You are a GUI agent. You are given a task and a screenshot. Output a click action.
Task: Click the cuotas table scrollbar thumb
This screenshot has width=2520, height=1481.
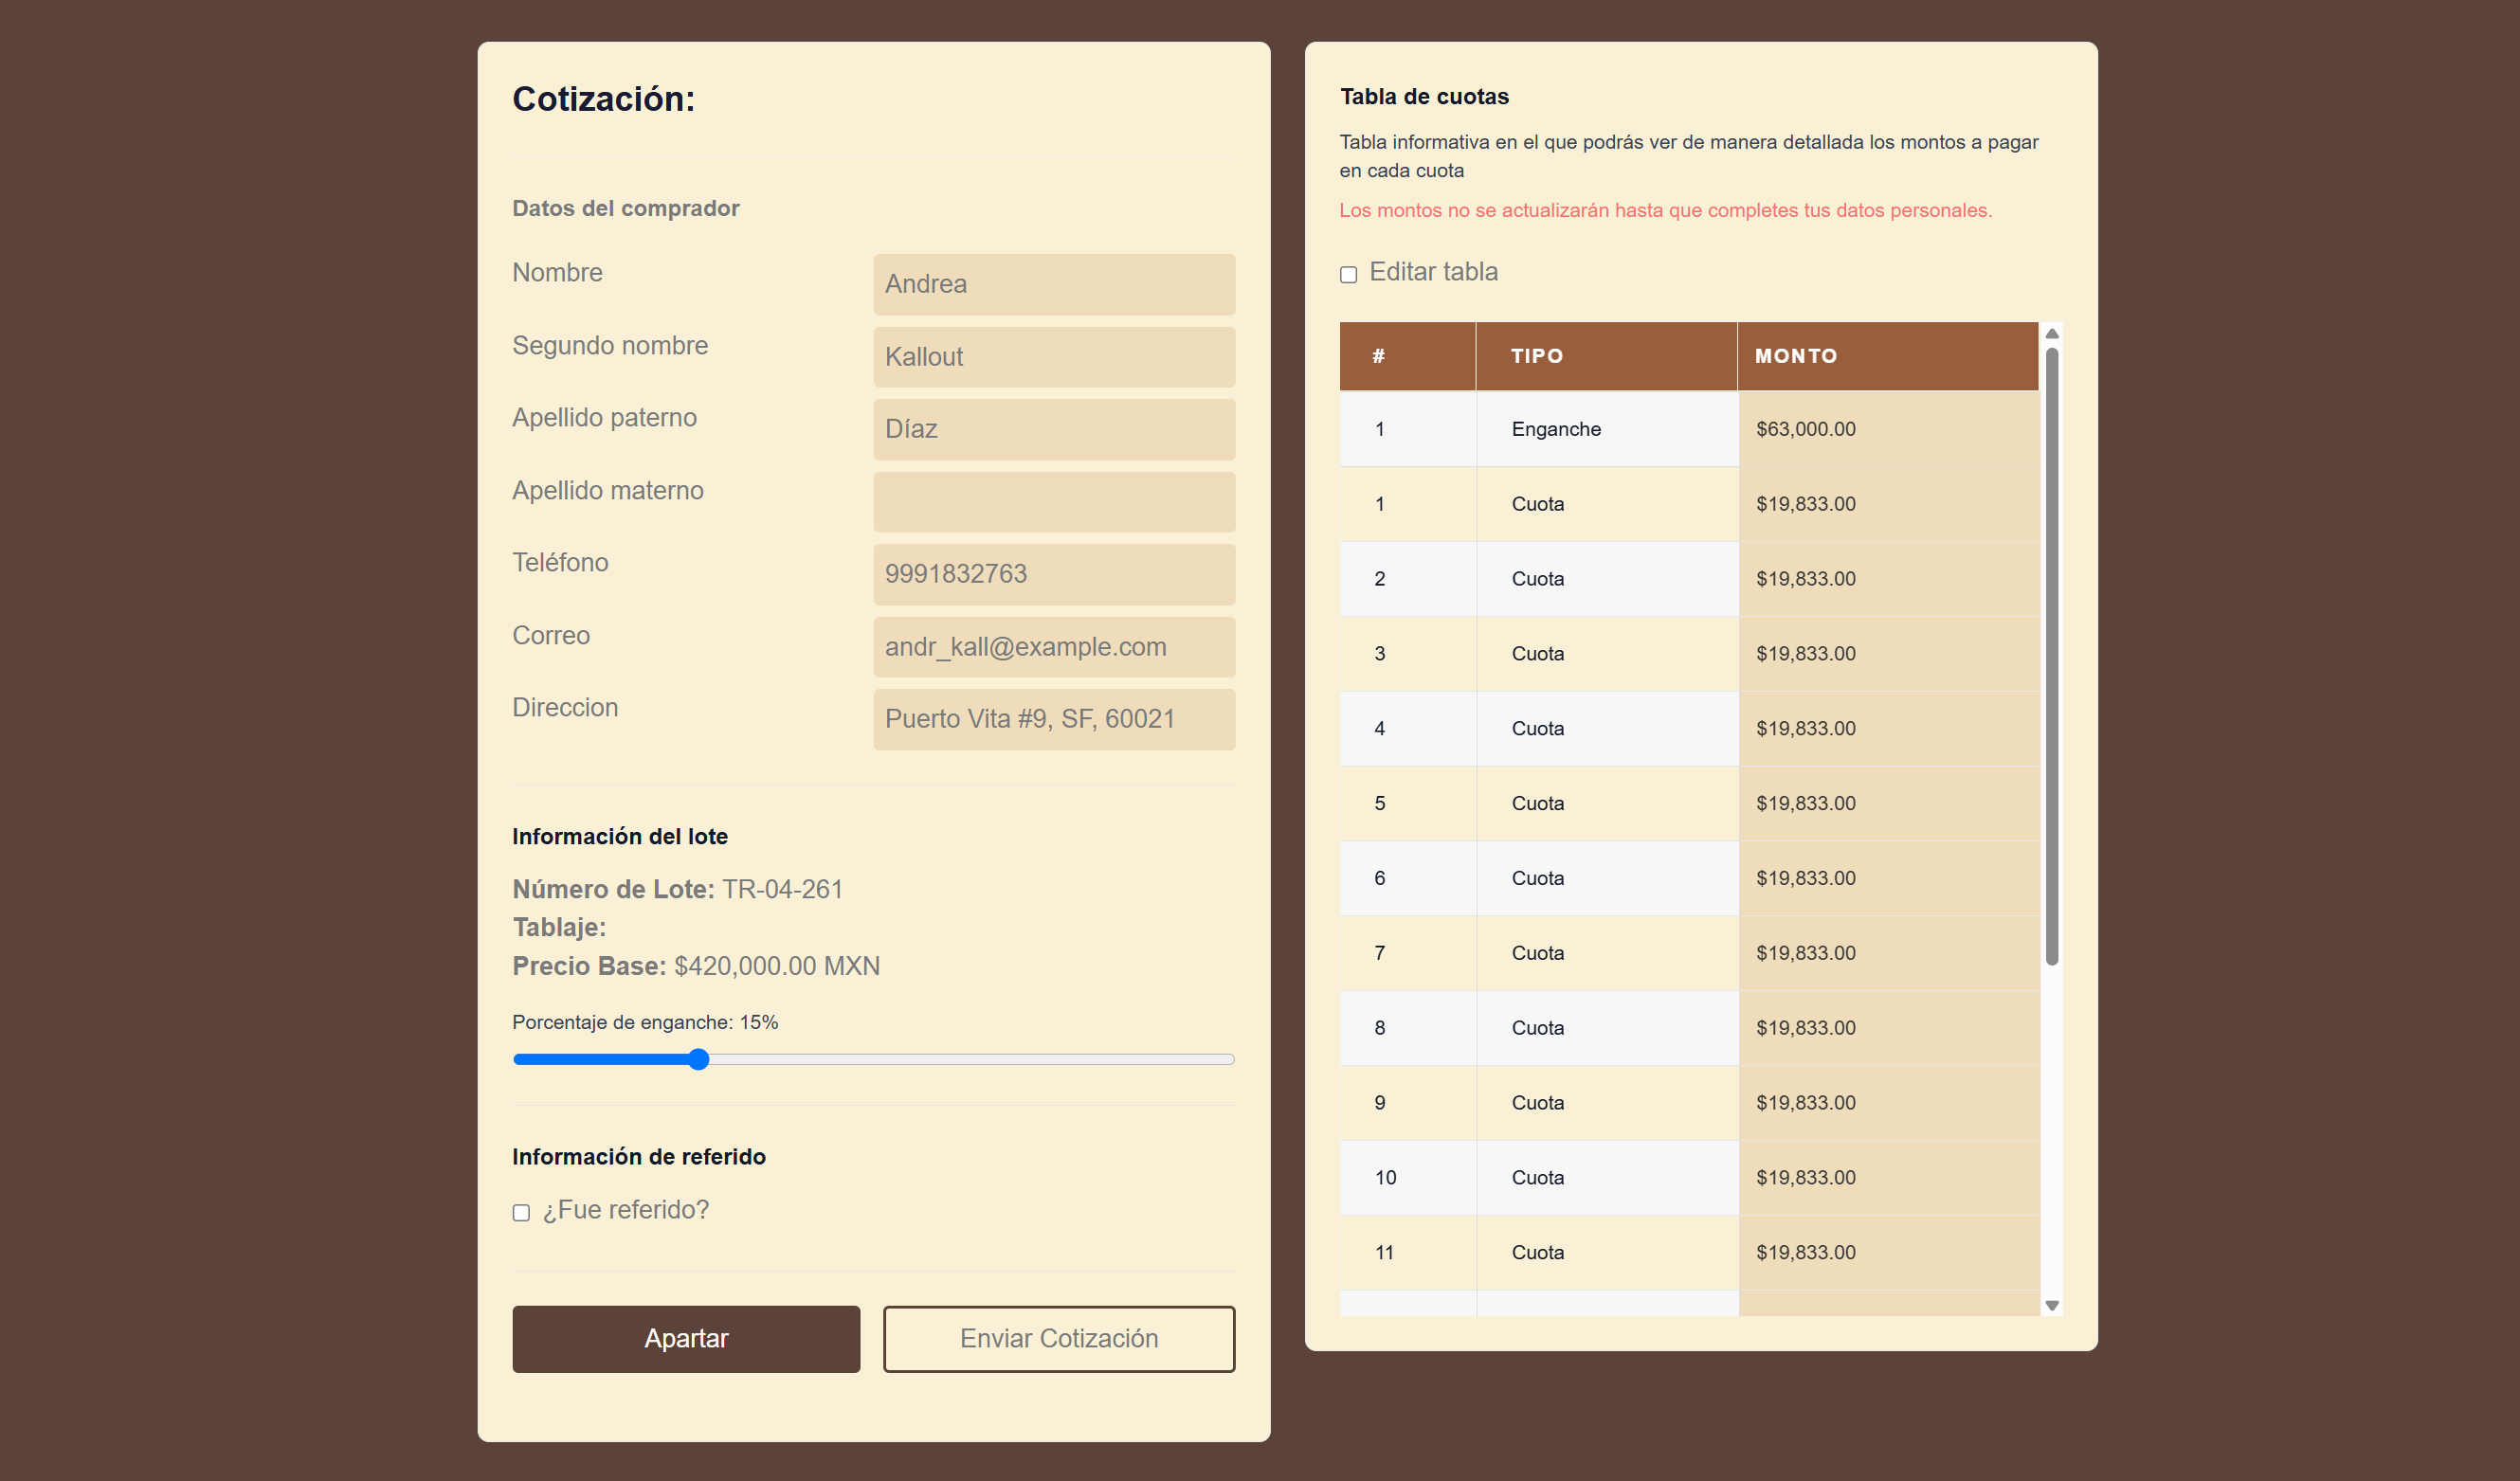coord(2051,655)
